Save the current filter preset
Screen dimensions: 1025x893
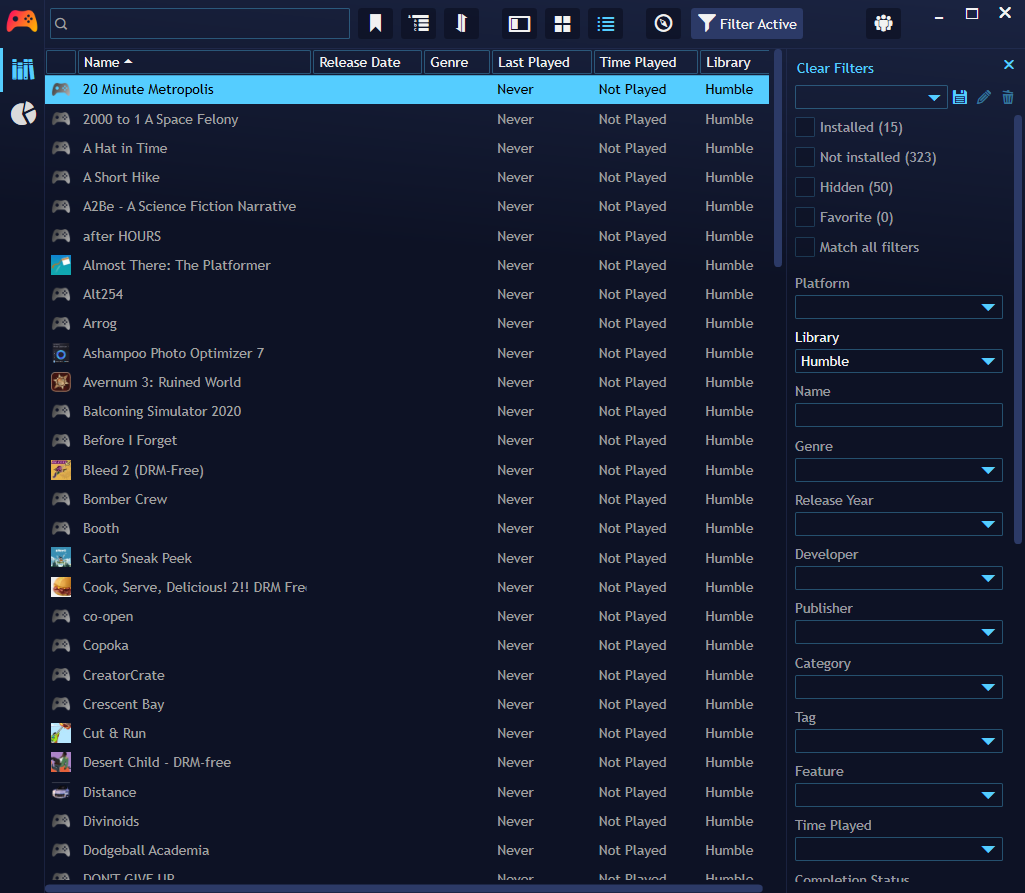pyautogui.click(x=960, y=97)
